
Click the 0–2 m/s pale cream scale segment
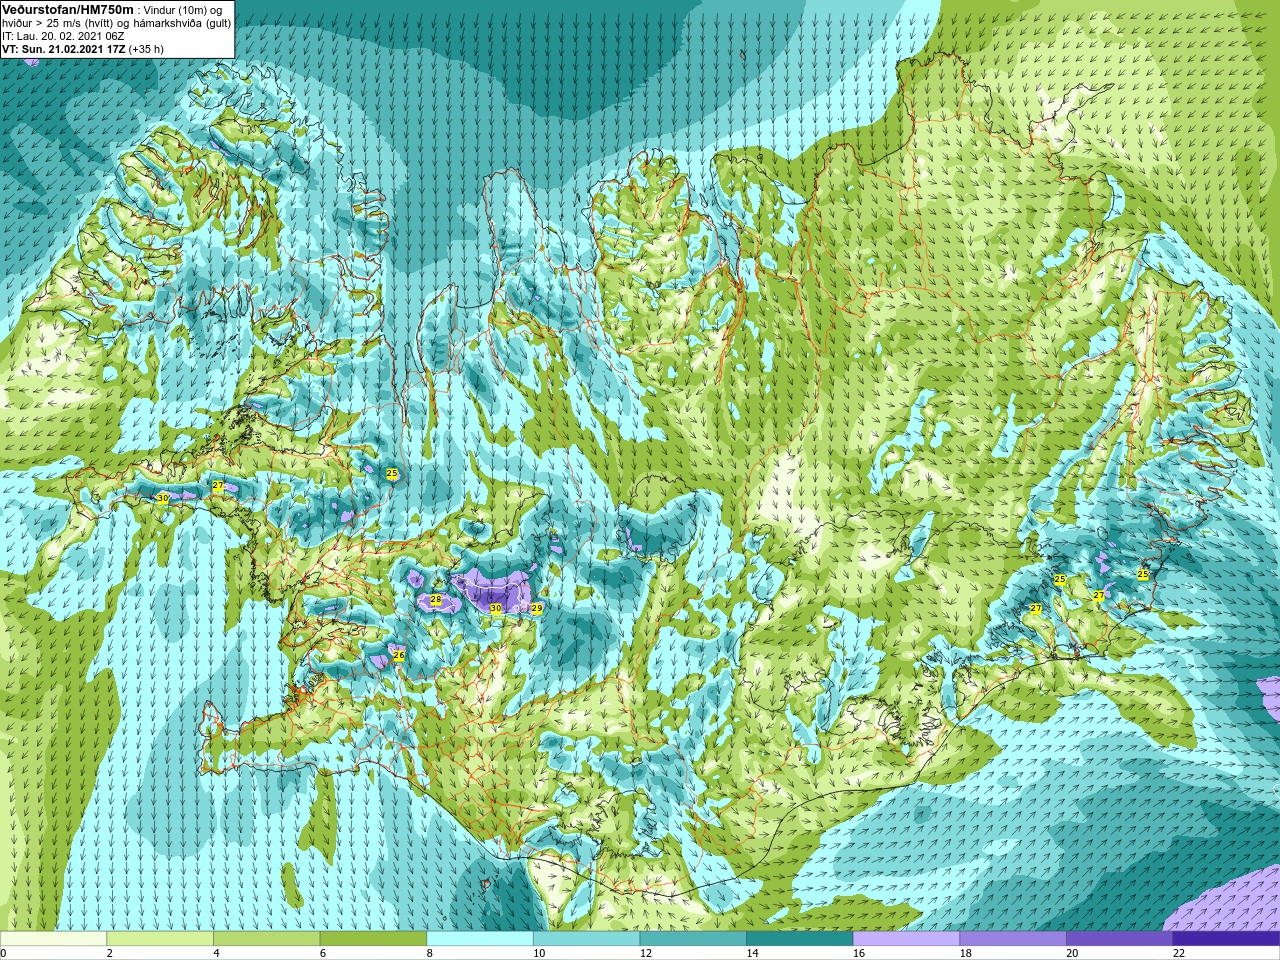pyautogui.click(x=53, y=939)
